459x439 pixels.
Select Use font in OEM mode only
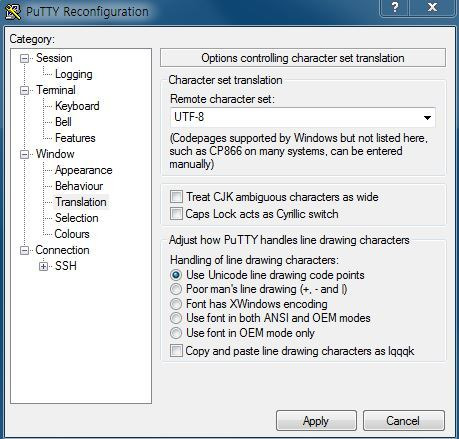point(176,333)
